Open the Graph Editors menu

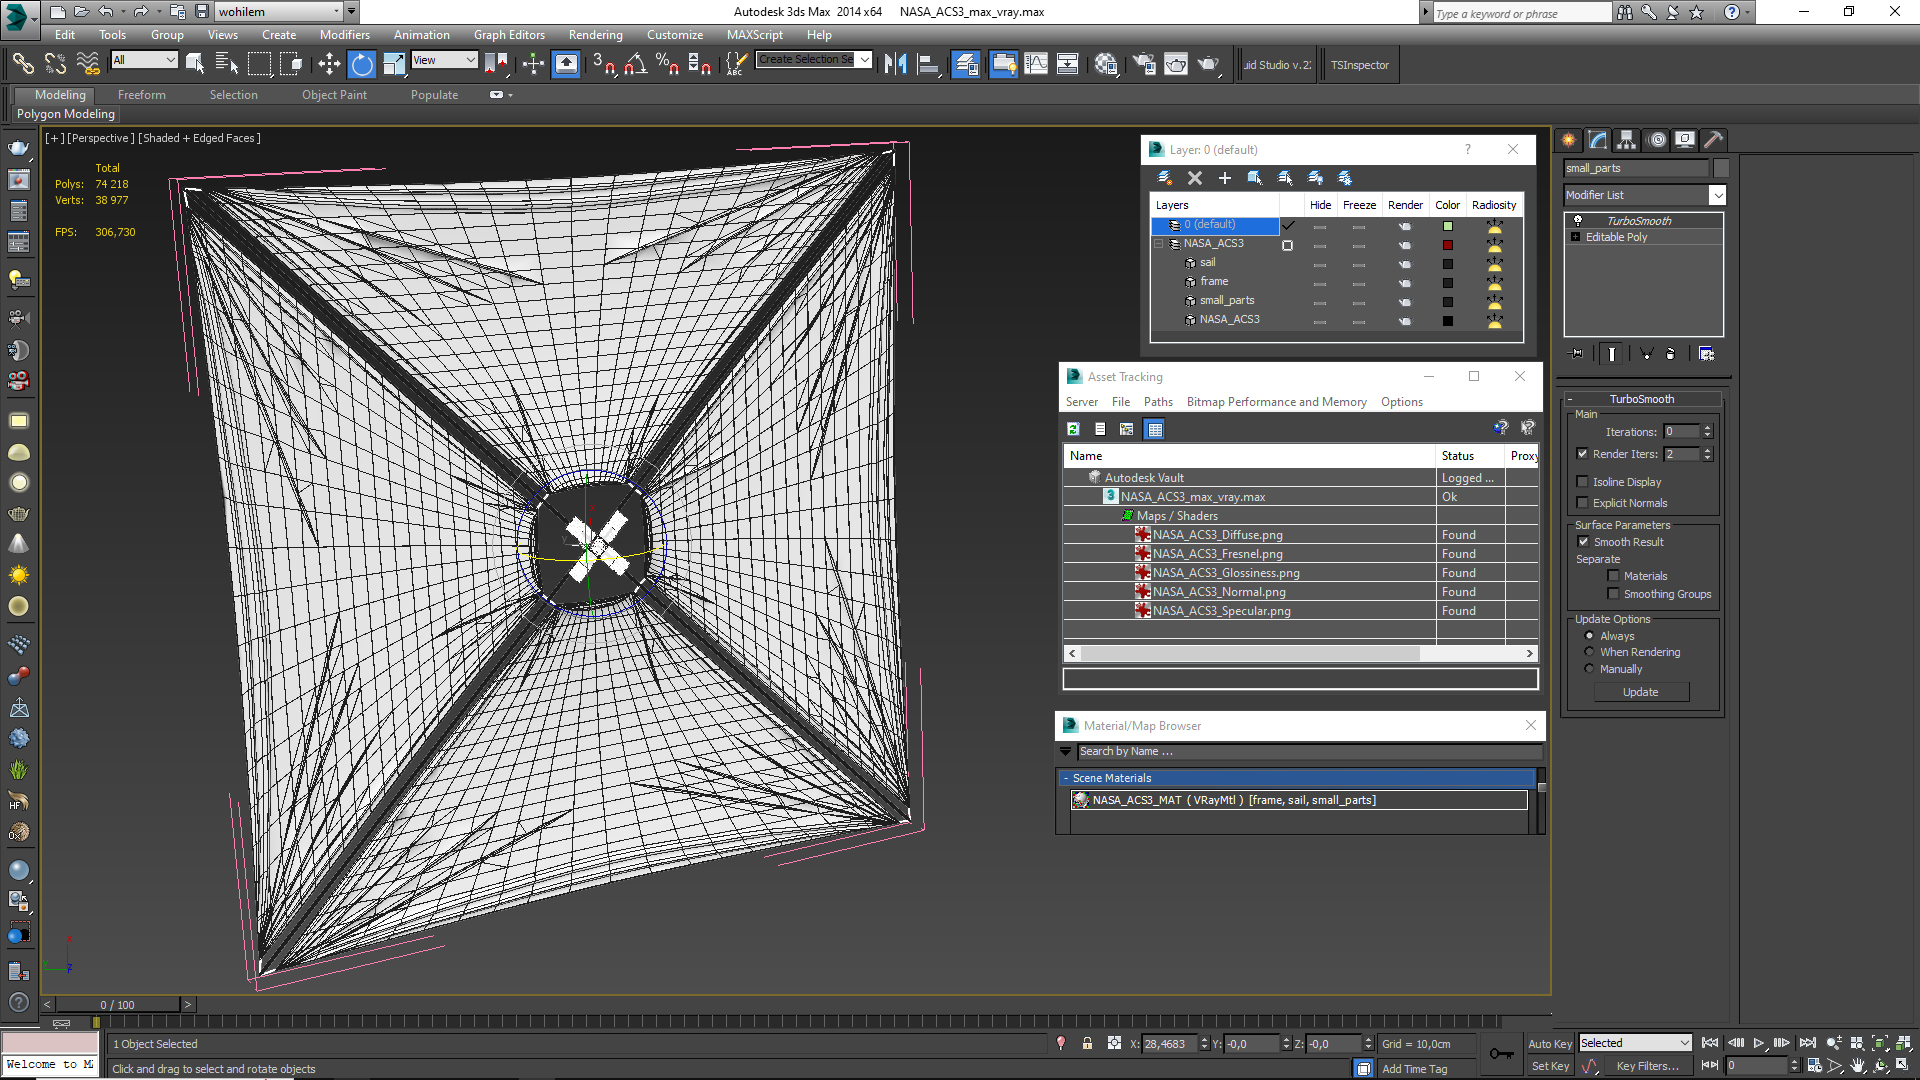pos(509,34)
